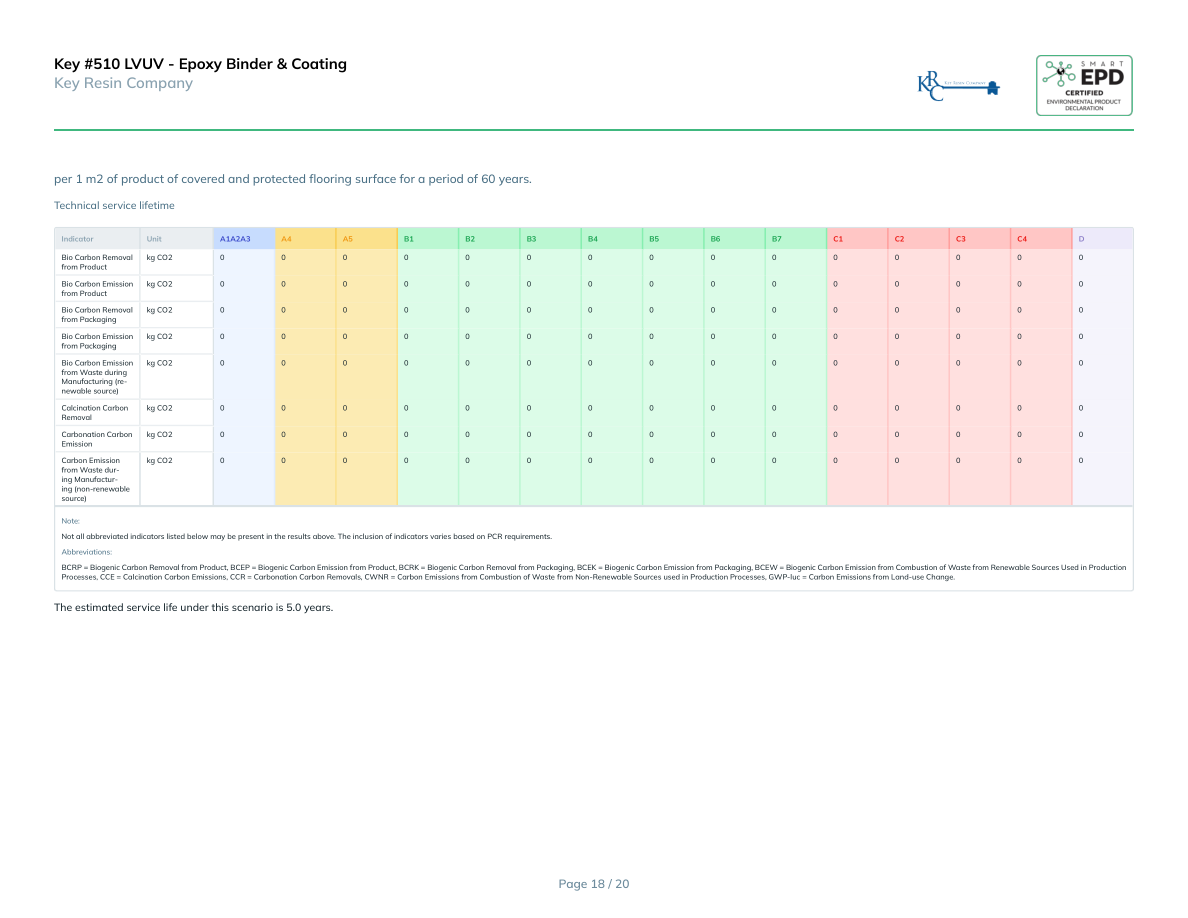Viewport: 1188px width, 918px height.
Task: Select the Calcination Carbon Removal row label
Action: [95, 412]
